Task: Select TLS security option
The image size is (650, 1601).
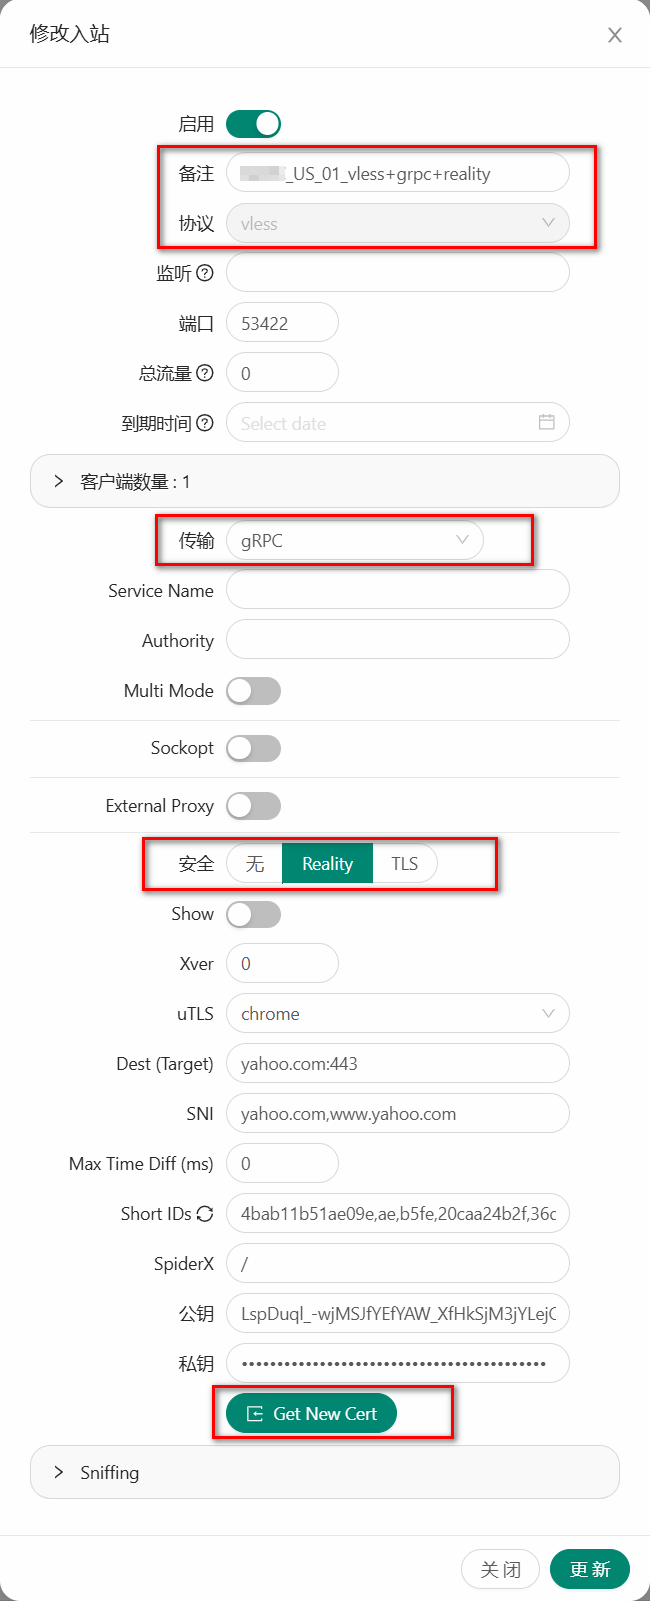Action: (x=404, y=864)
